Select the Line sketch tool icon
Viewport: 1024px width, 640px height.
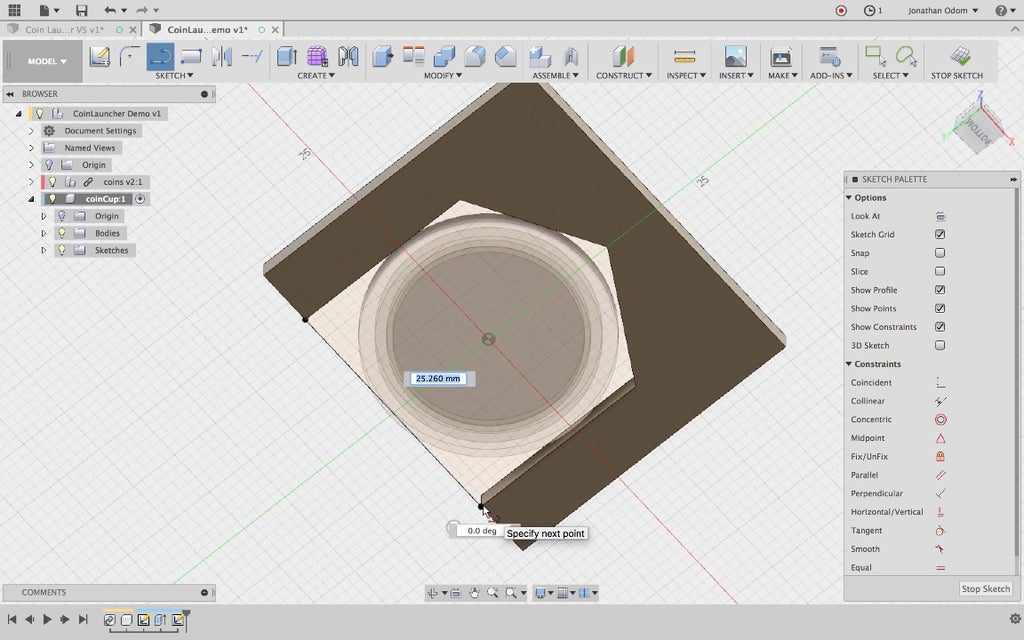(x=160, y=56)
